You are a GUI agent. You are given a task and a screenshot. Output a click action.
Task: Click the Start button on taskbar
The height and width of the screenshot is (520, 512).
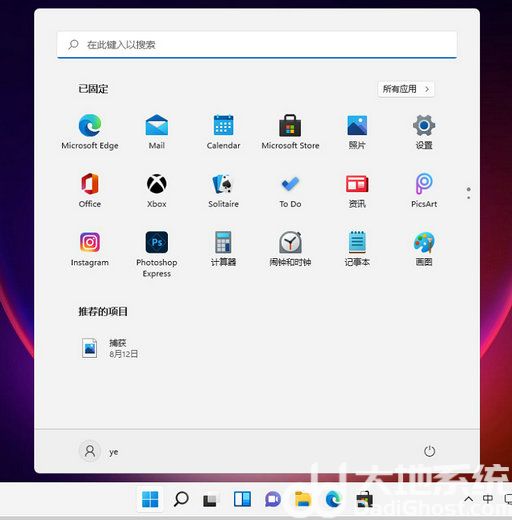(x=150, y=499)
